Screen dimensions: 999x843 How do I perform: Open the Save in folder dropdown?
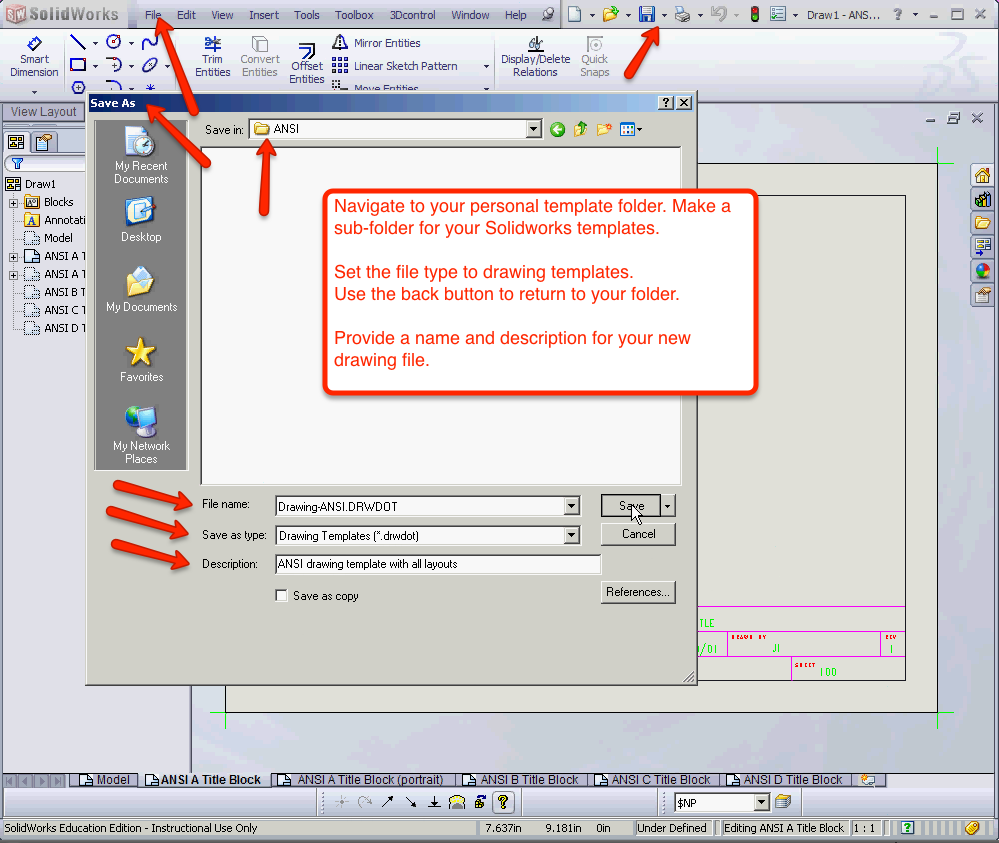pos(533,128)
